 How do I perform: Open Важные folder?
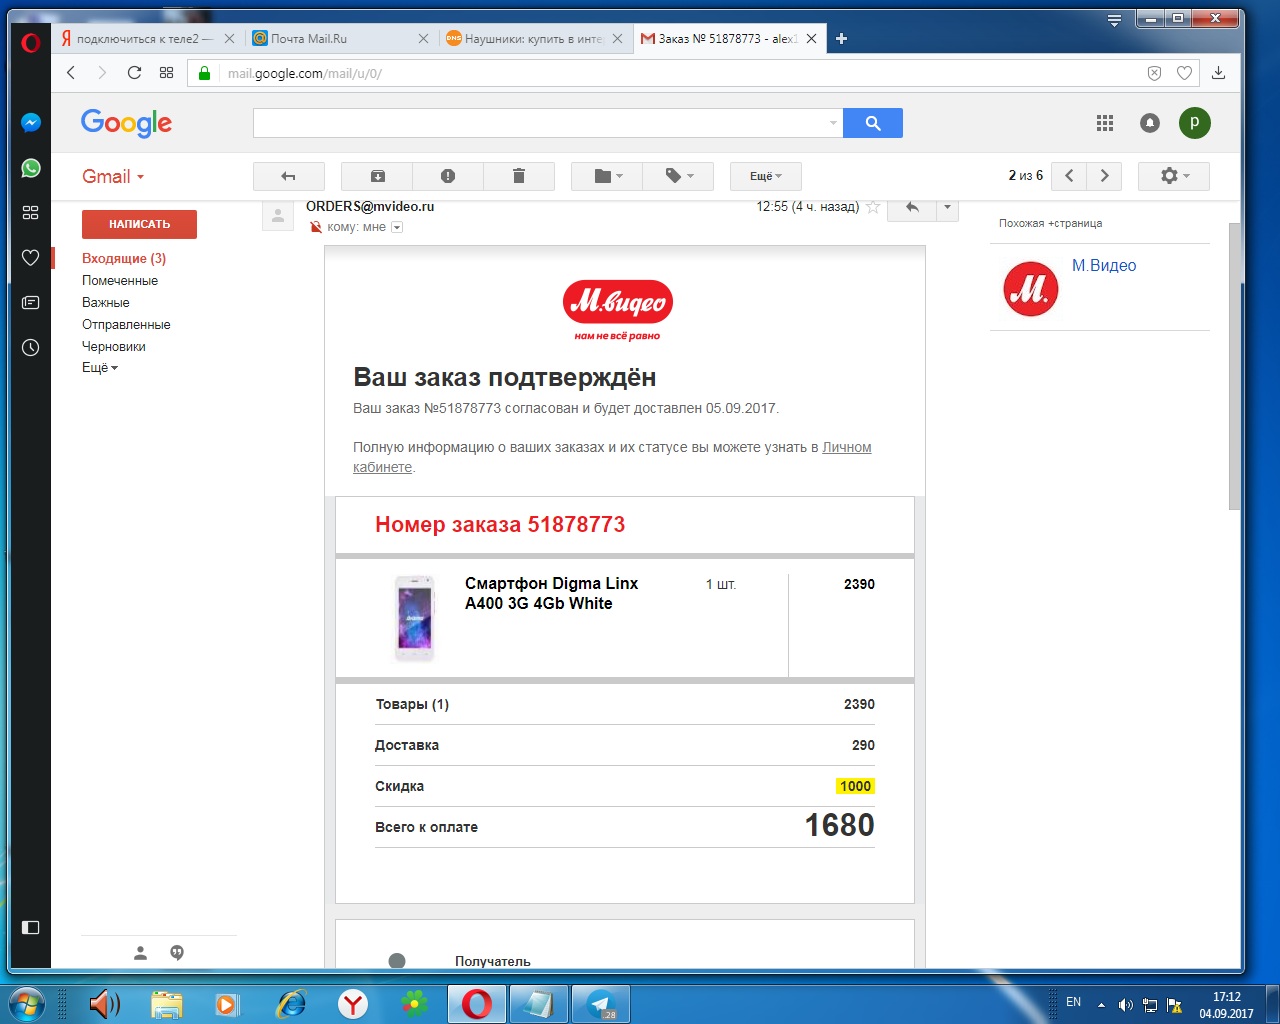106,302
